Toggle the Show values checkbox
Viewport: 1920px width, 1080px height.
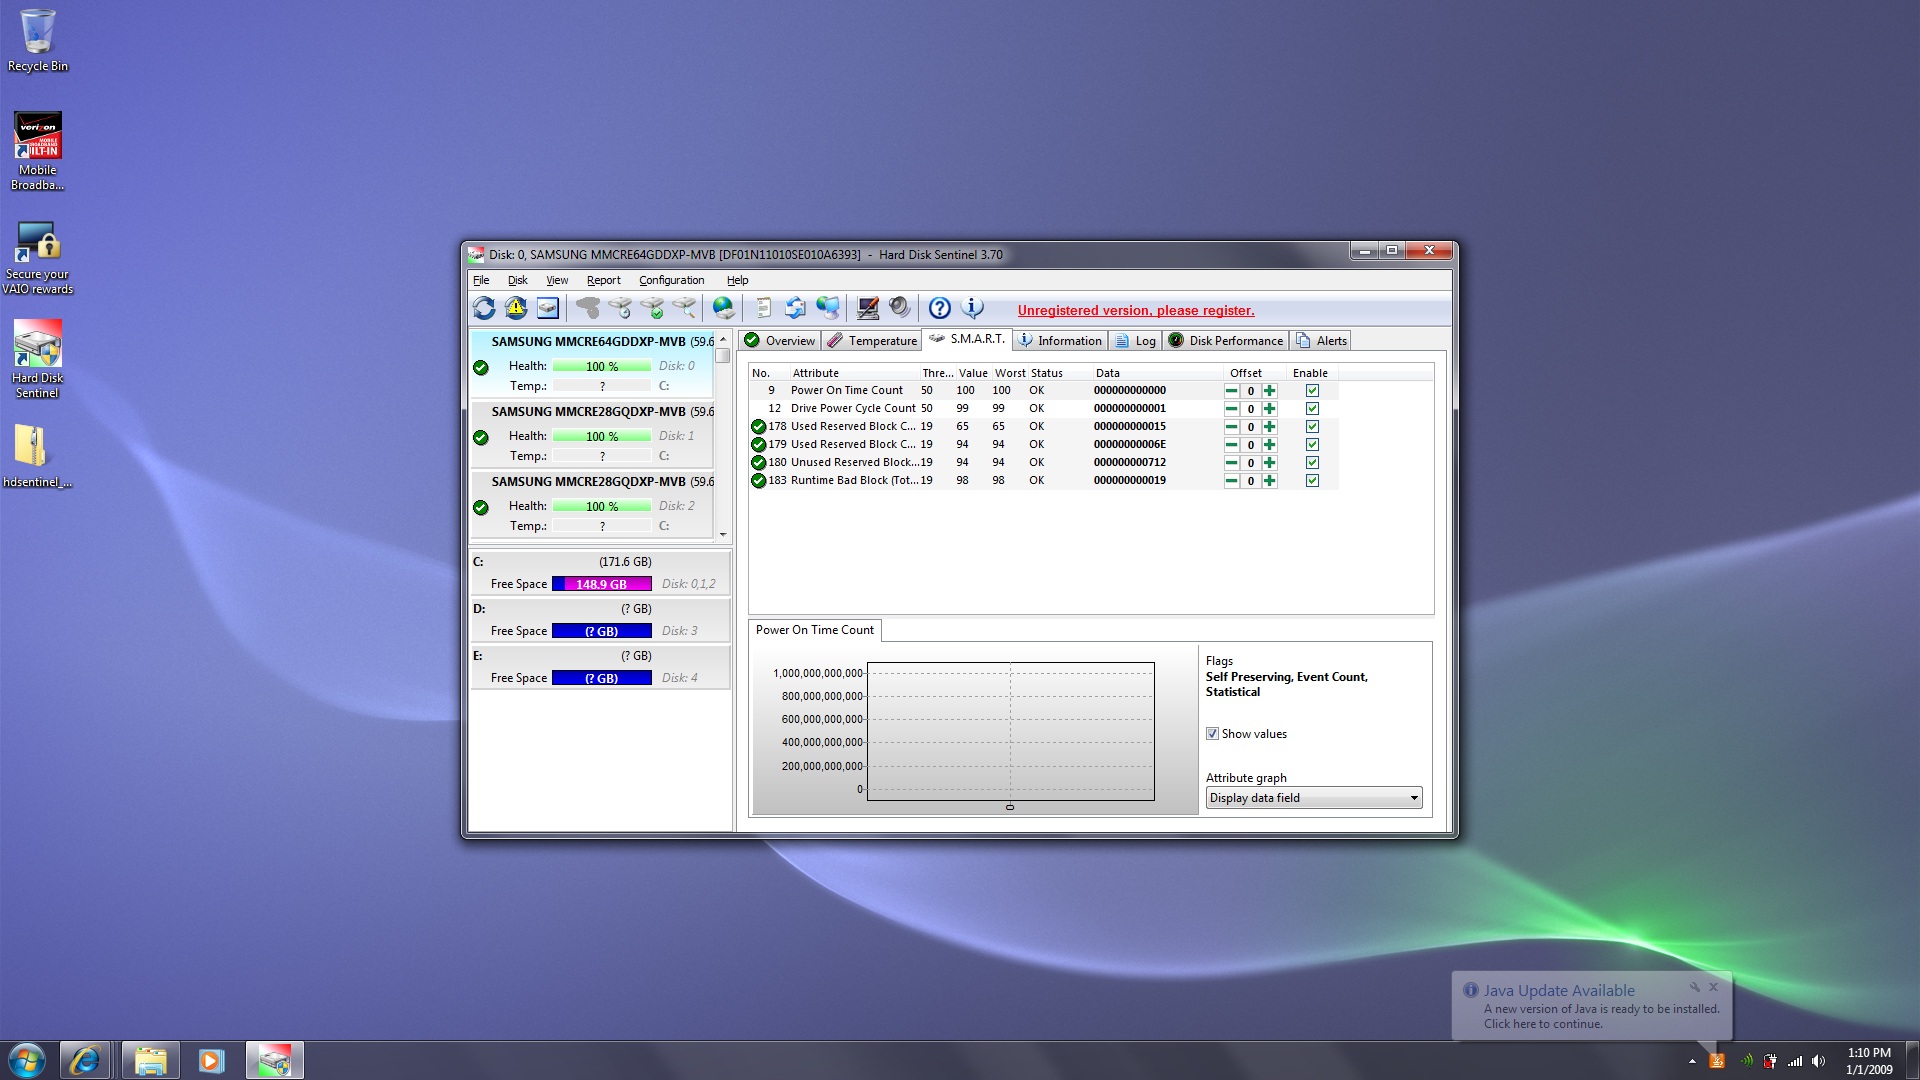1212,734
